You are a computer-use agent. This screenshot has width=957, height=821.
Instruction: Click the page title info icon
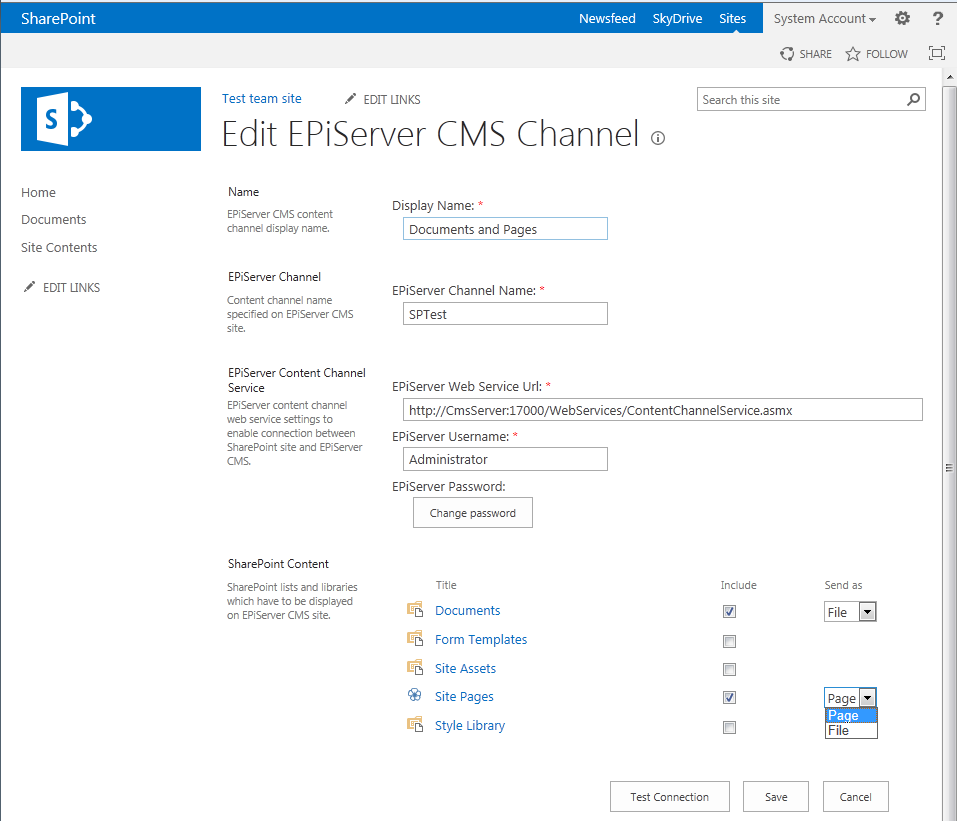pyautogui.click(x=657, y=138)
